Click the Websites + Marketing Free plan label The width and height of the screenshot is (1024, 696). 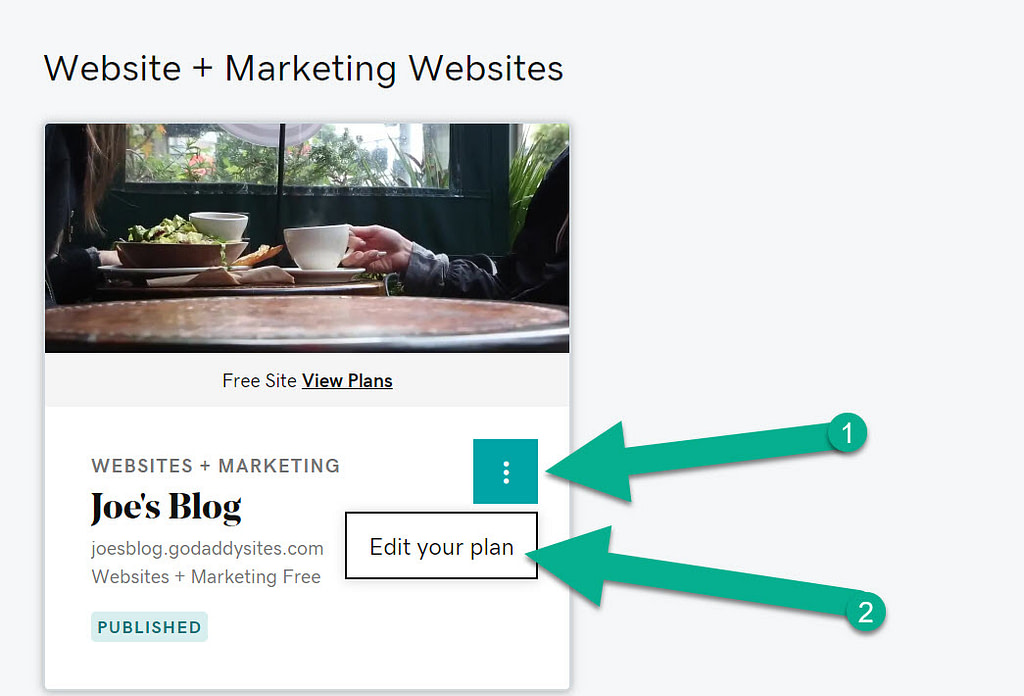pyautogui.click(x=205, y=577)
